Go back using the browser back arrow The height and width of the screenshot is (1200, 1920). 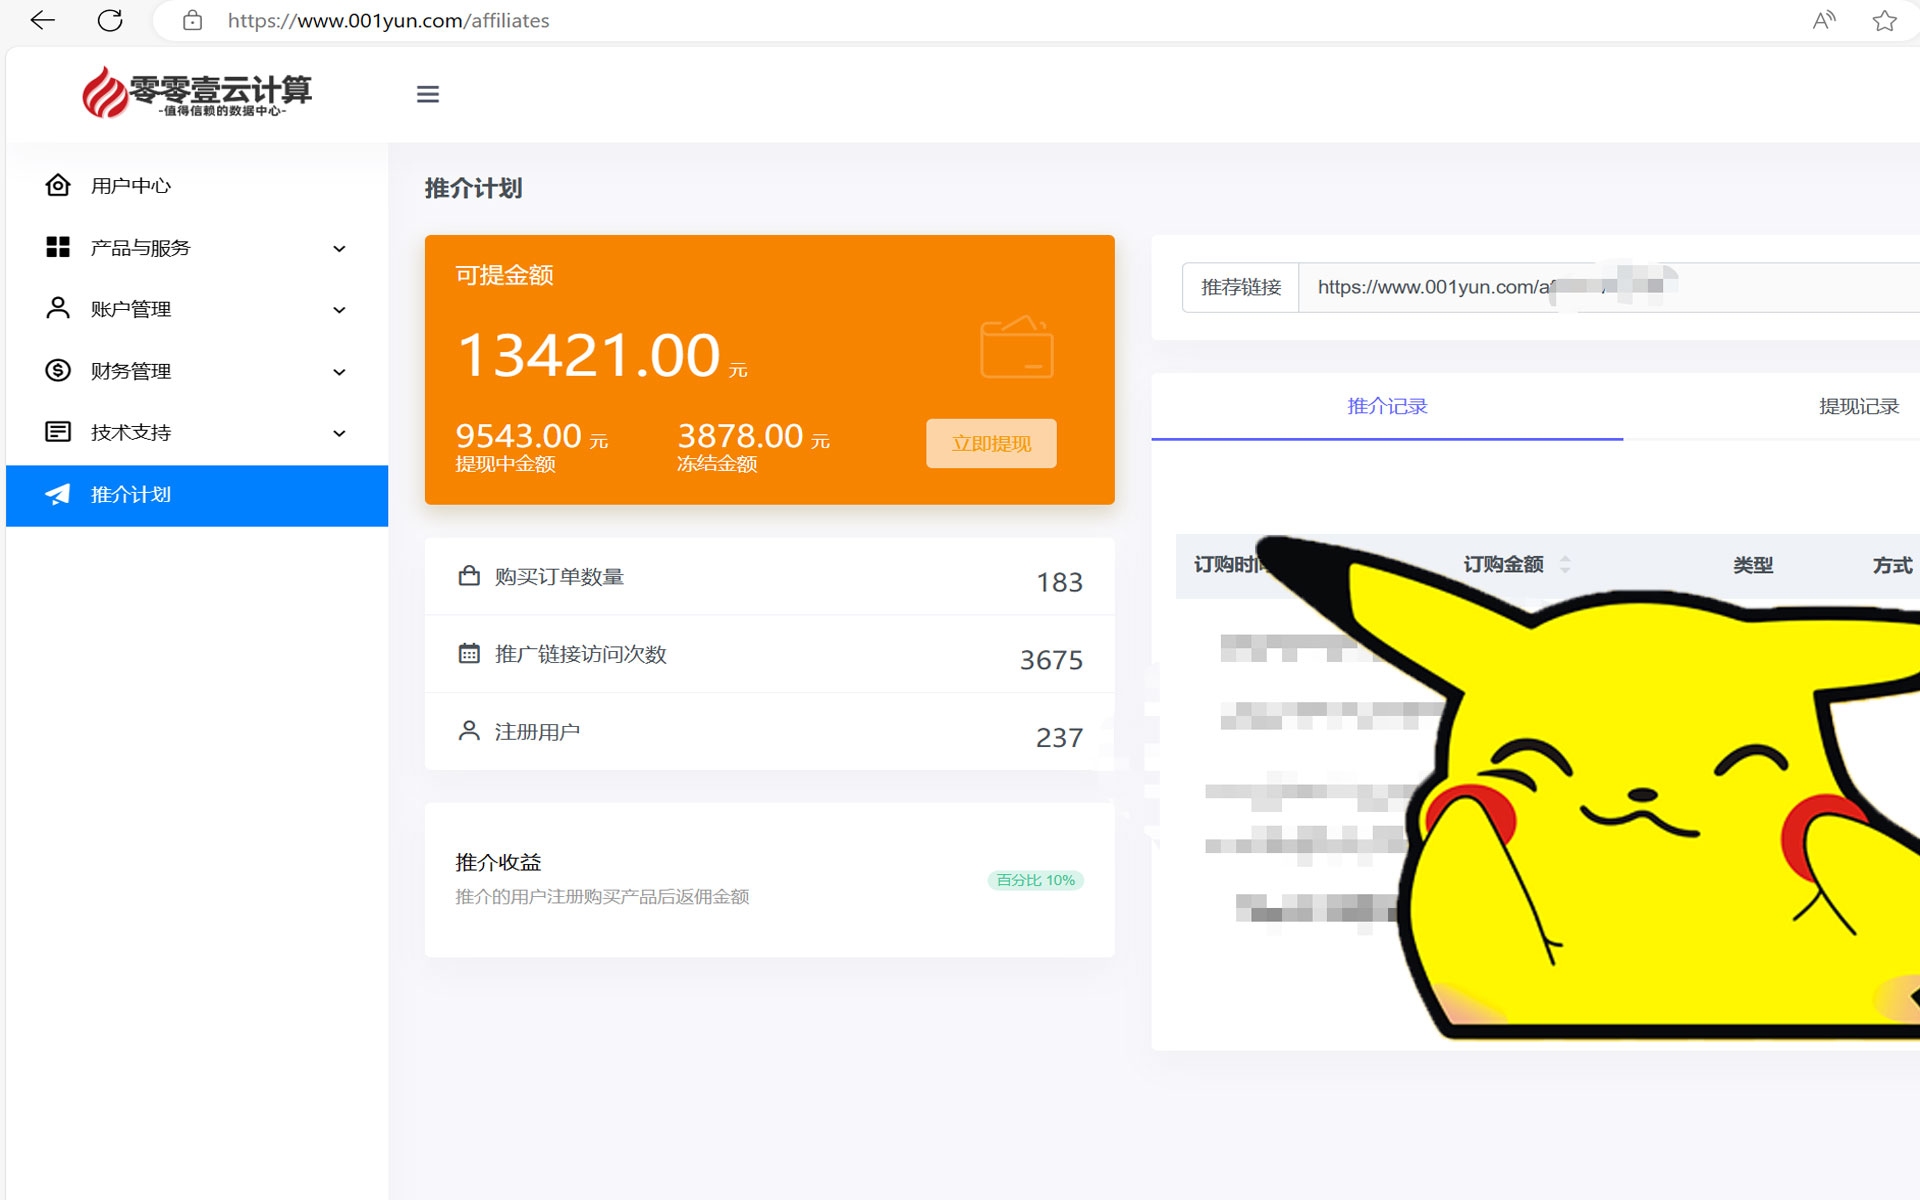42,20
